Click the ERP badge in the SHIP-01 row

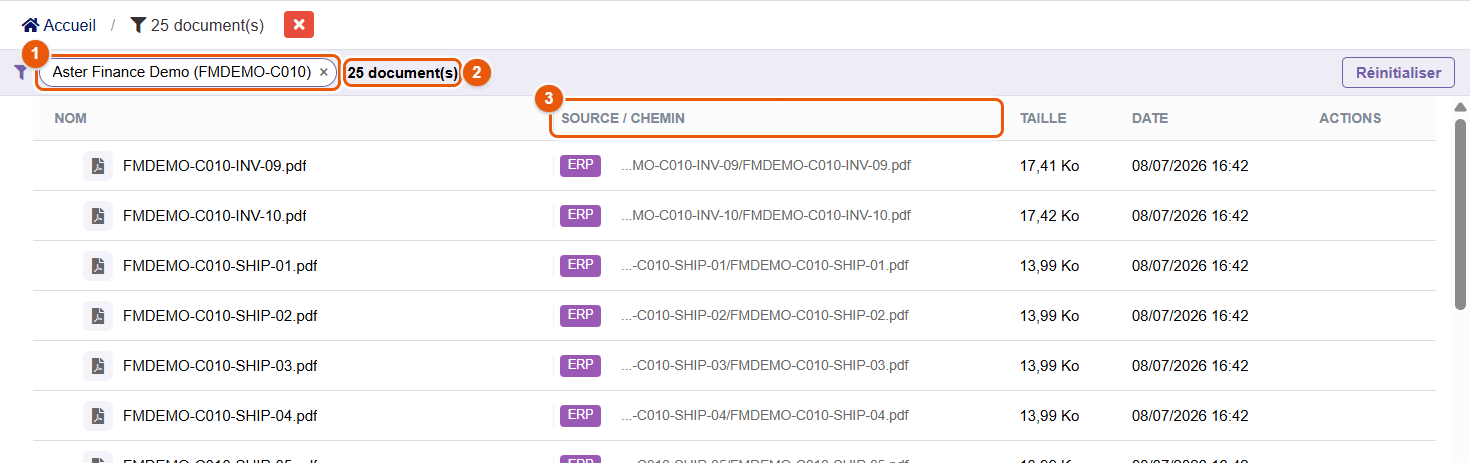(x=580, y=265)
